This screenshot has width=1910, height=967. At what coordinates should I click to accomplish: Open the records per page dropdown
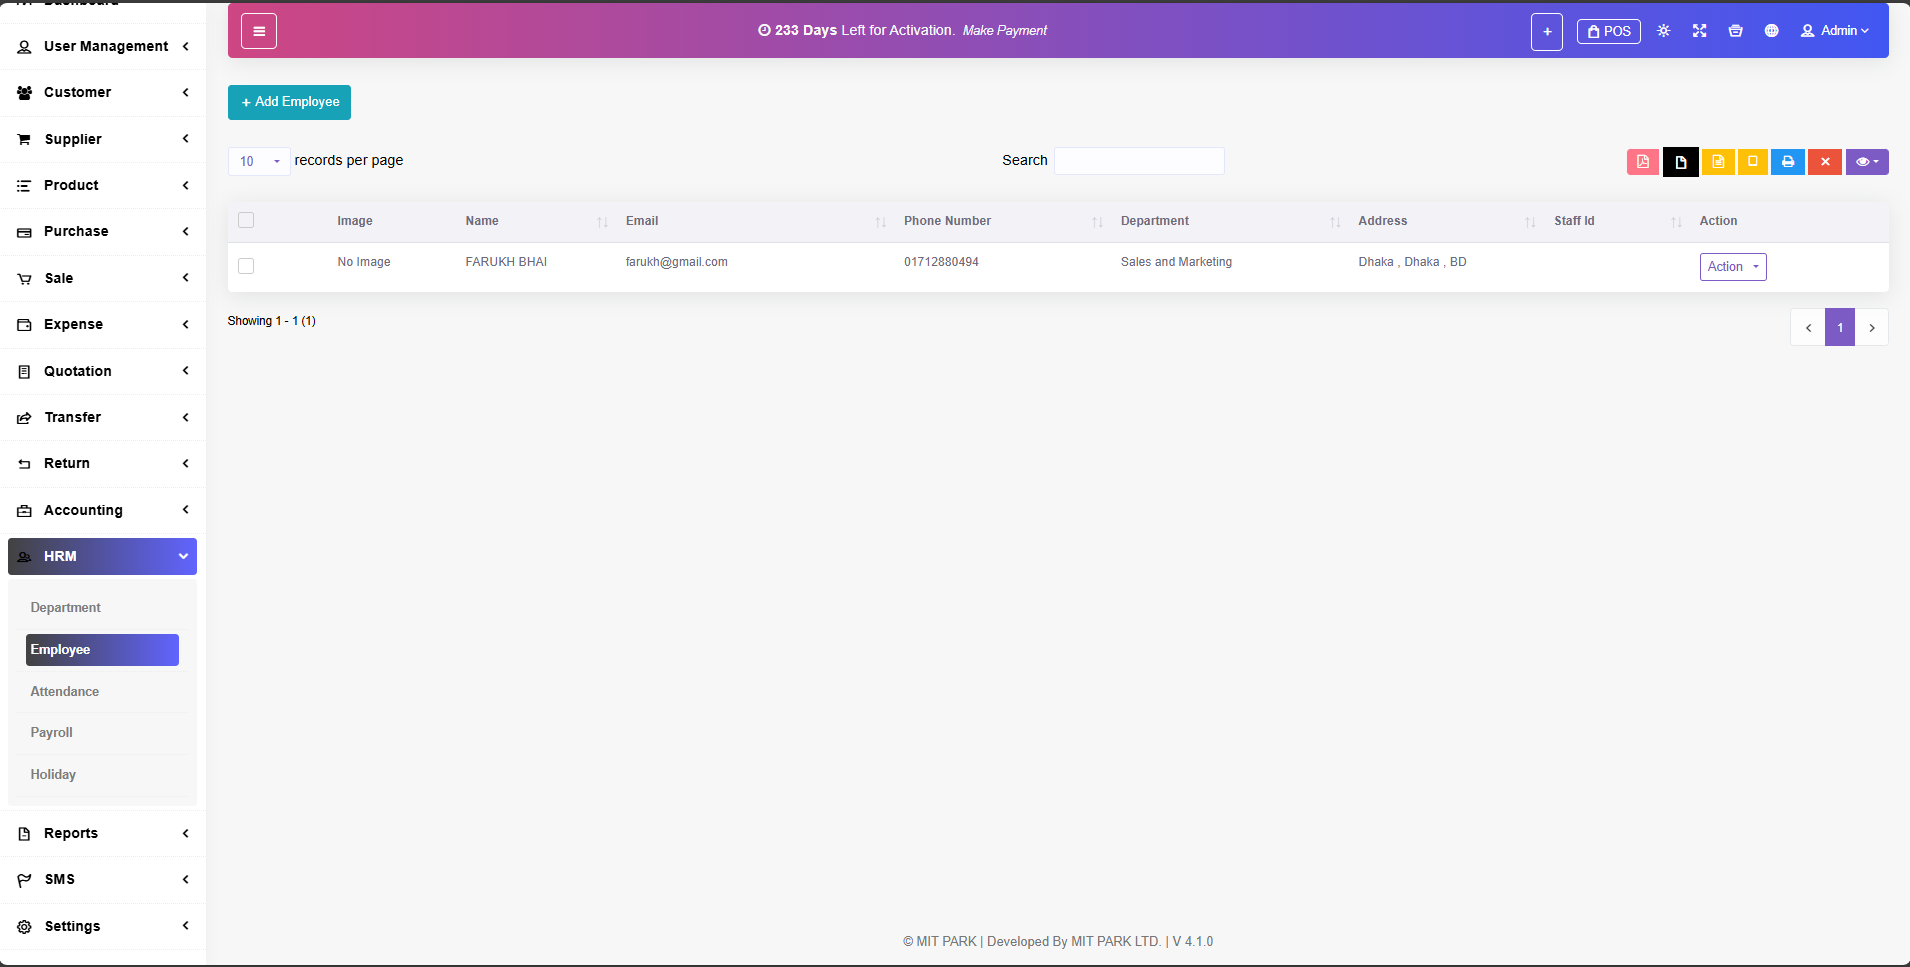259,162
